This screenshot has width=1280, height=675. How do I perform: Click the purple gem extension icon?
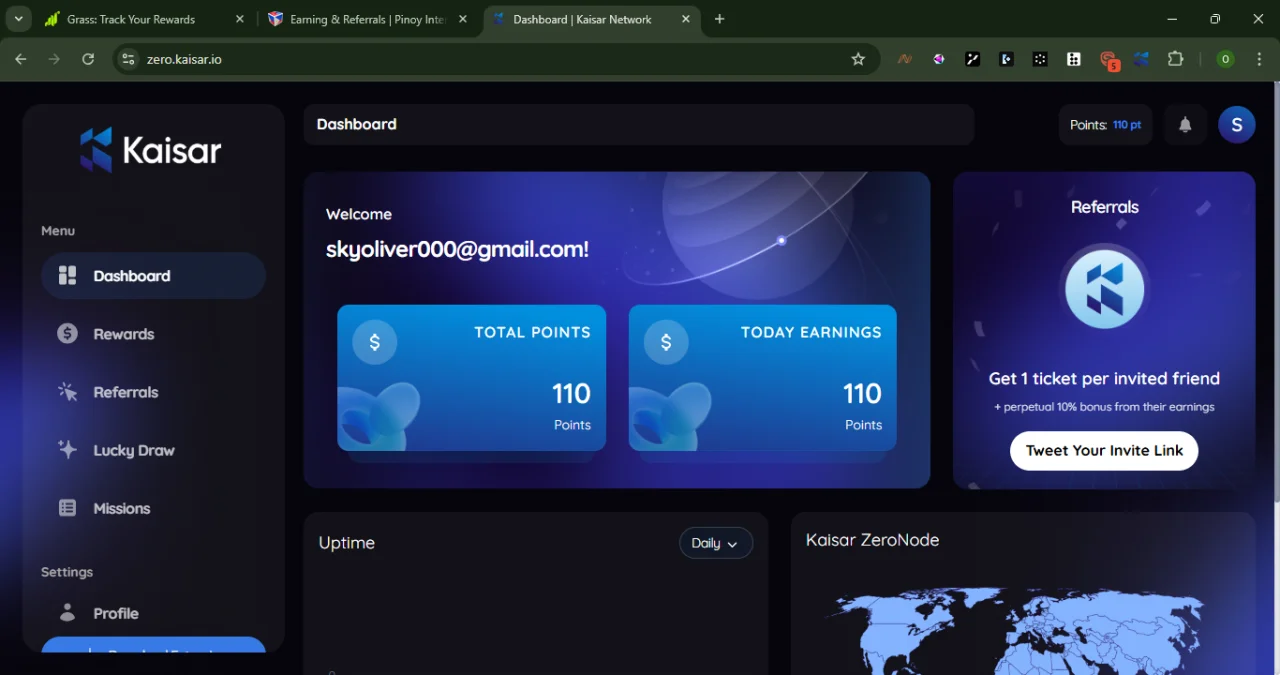click(938, 59)
